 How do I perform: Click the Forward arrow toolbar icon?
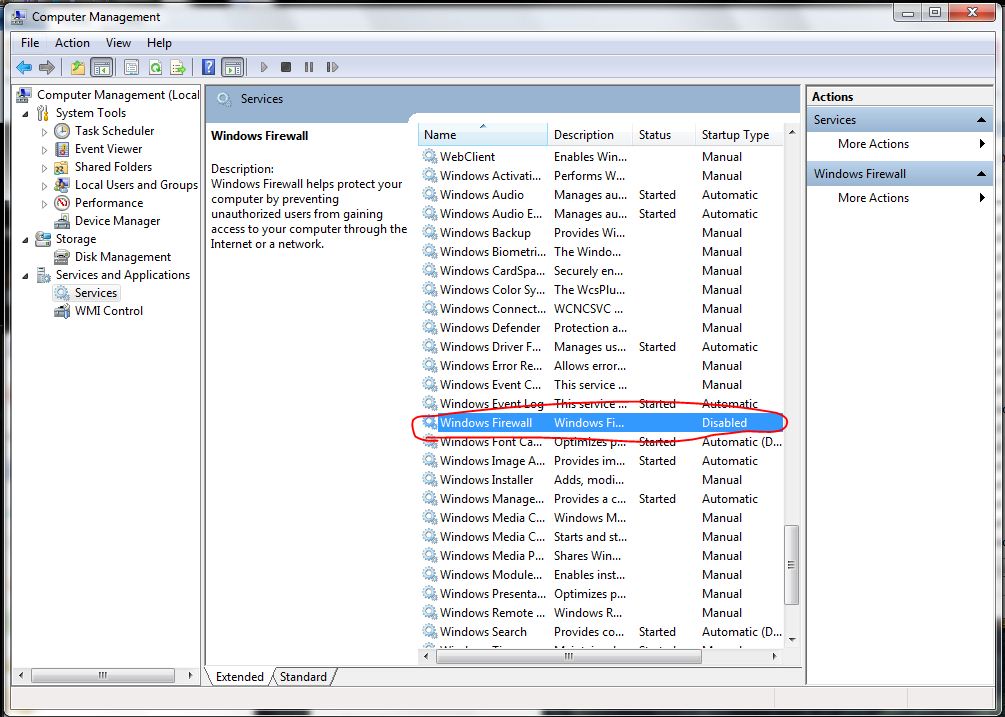point(47,67)
